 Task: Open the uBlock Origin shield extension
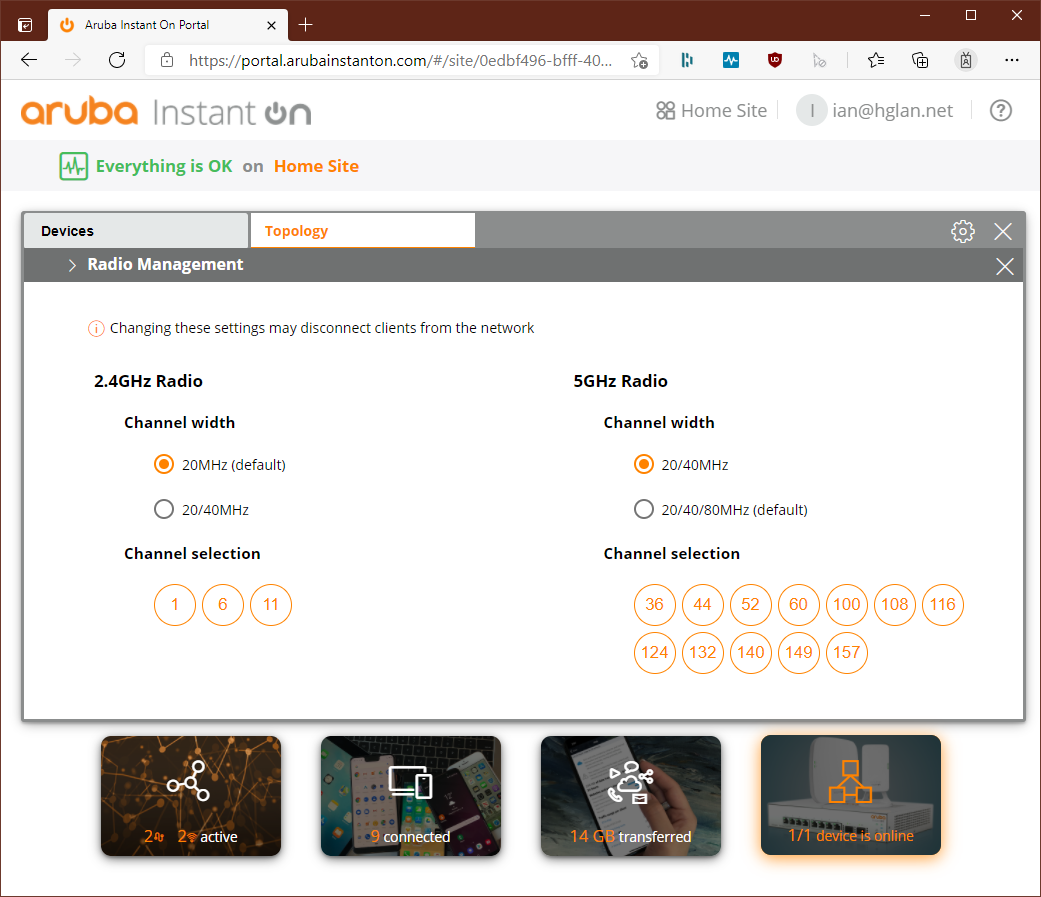[x=775, y=60]
